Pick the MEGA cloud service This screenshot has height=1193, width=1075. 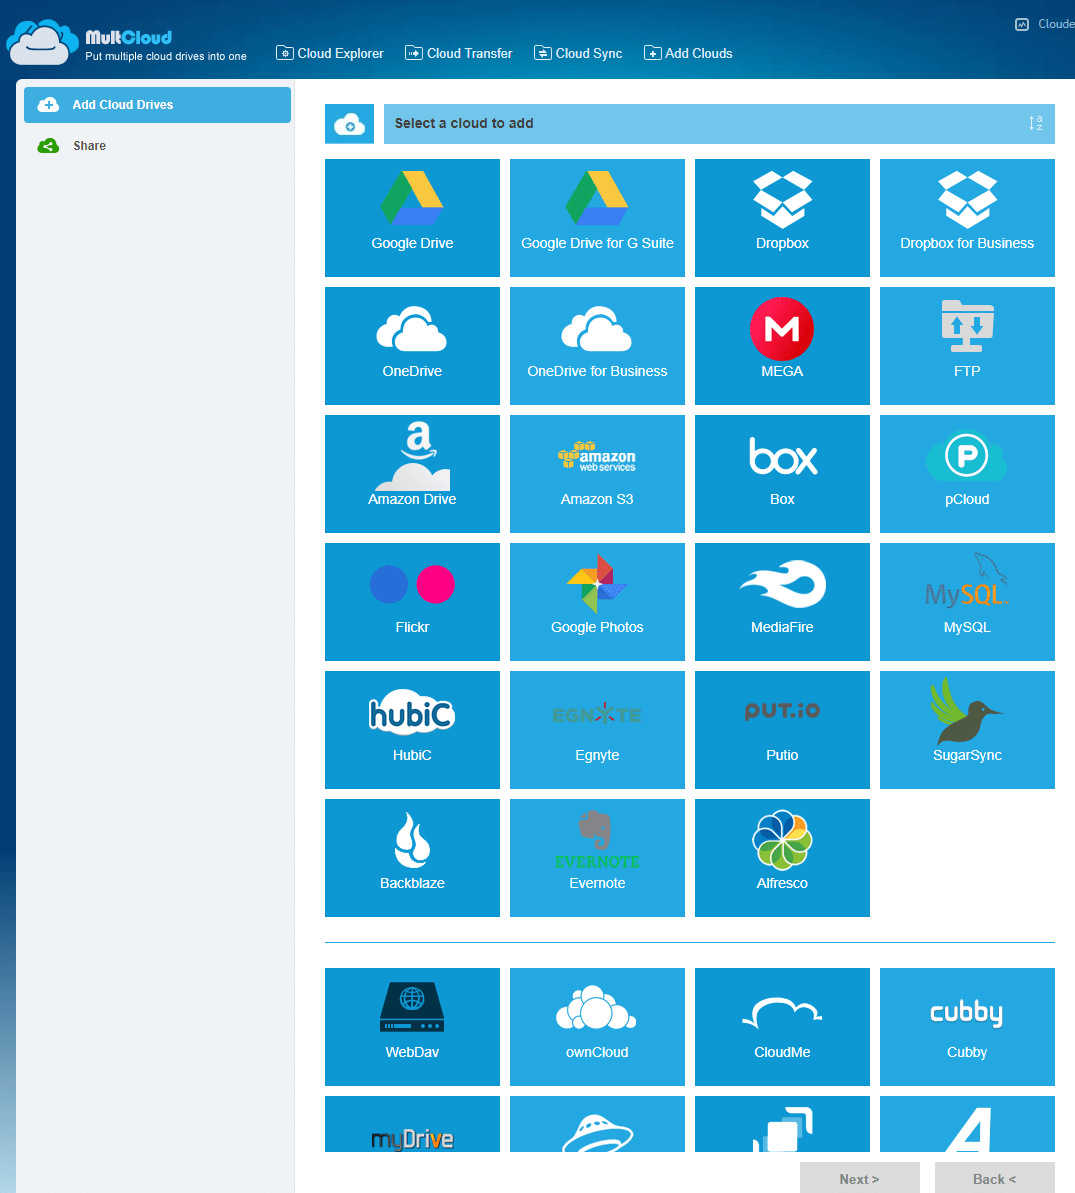coord(782,345)
